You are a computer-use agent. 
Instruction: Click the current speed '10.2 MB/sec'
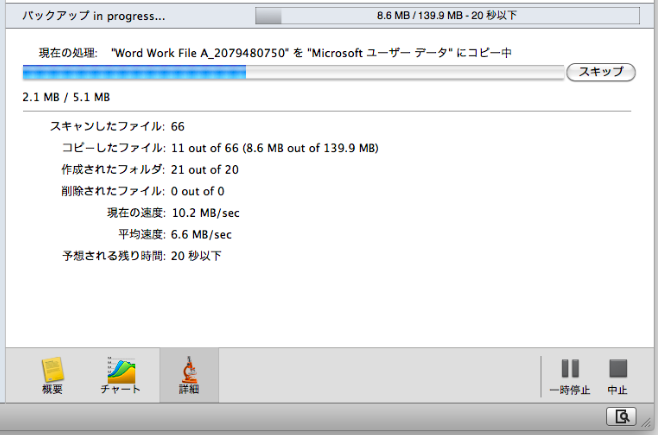(x=206, y=213)
